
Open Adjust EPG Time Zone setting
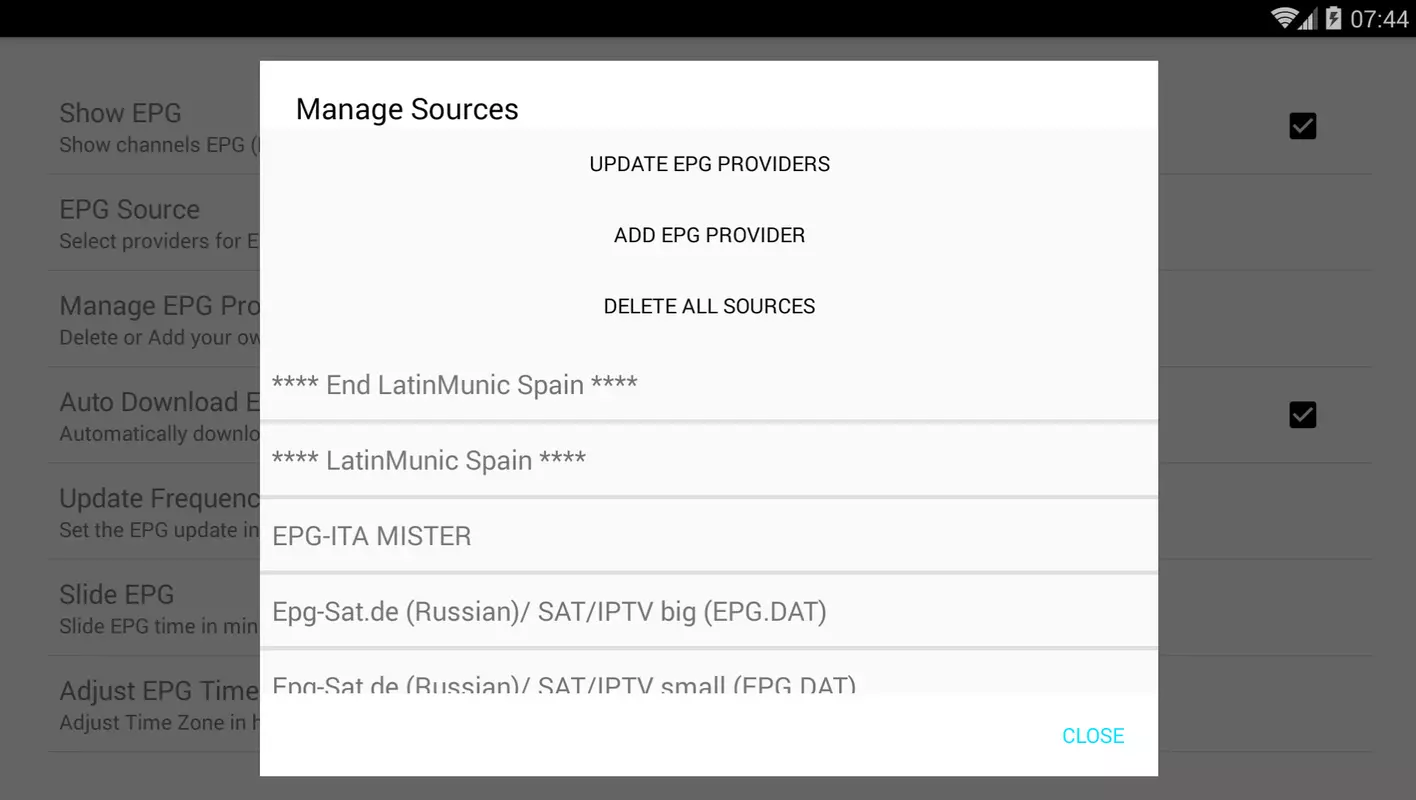point(154,705)
